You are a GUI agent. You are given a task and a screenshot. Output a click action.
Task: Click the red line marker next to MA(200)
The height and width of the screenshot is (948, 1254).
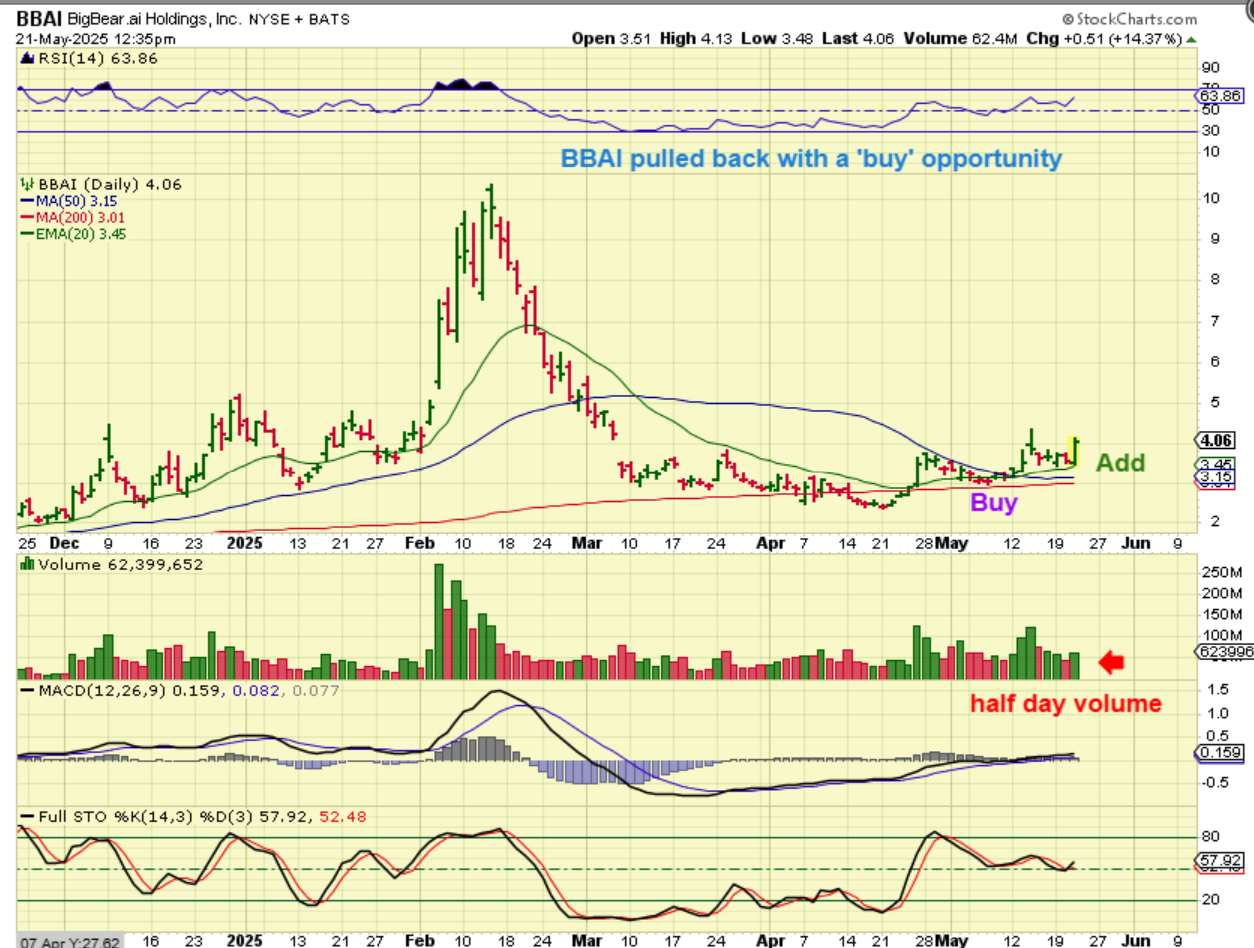click(x=26, y=217)
